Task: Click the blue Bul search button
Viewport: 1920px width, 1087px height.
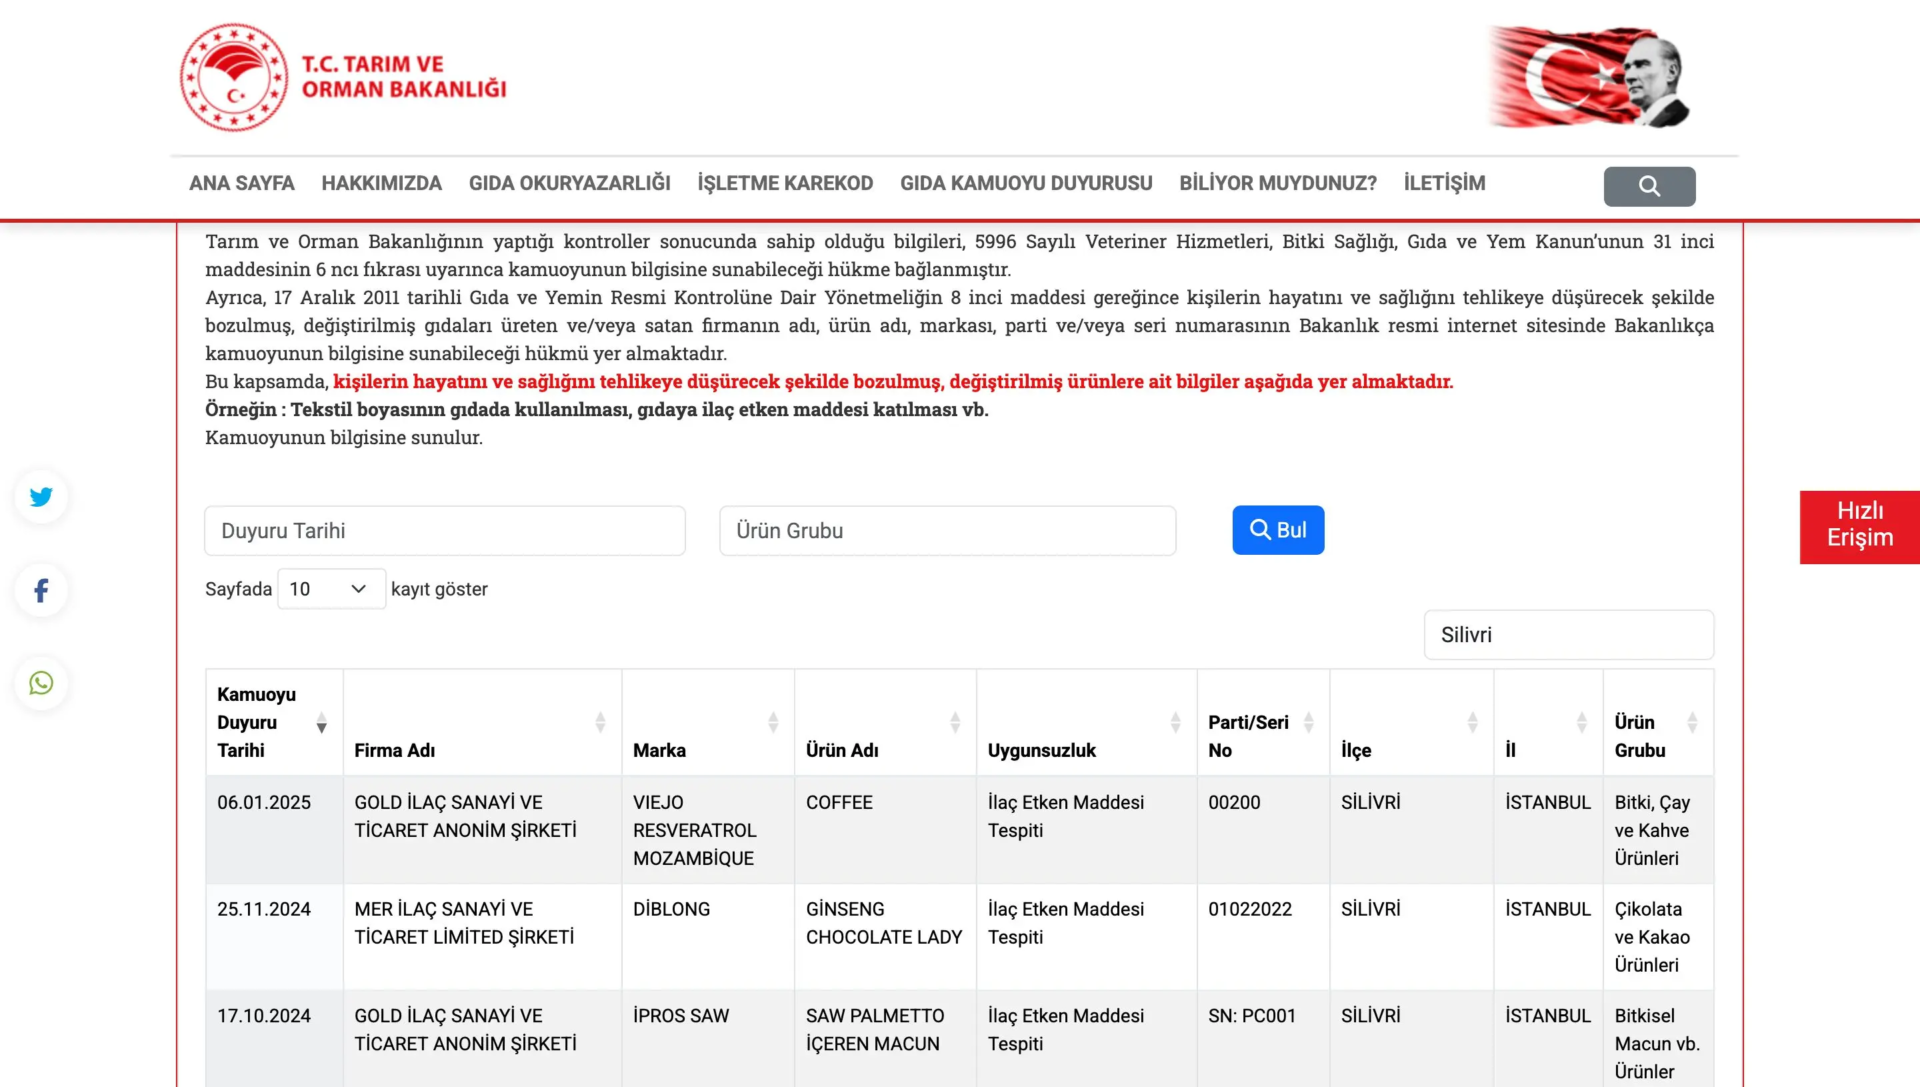Action: 1278,530
